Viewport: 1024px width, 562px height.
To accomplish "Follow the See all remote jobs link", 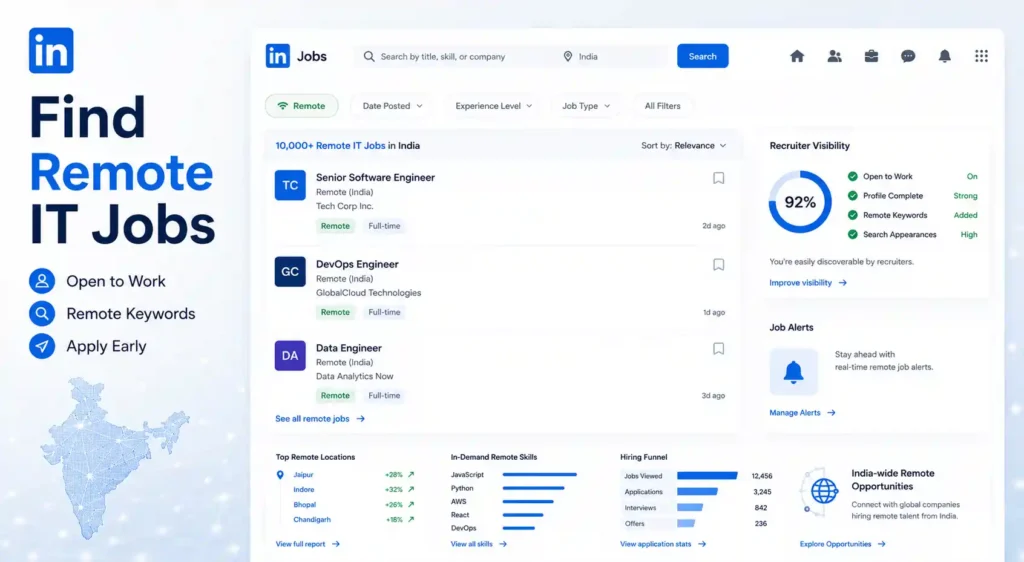I will click(x=320, y=418).
